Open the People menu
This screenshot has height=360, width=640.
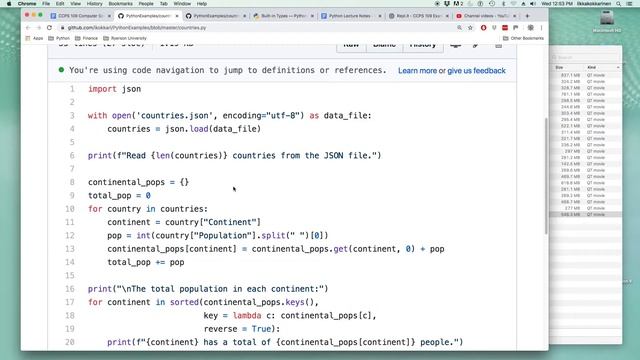point(146,4)
